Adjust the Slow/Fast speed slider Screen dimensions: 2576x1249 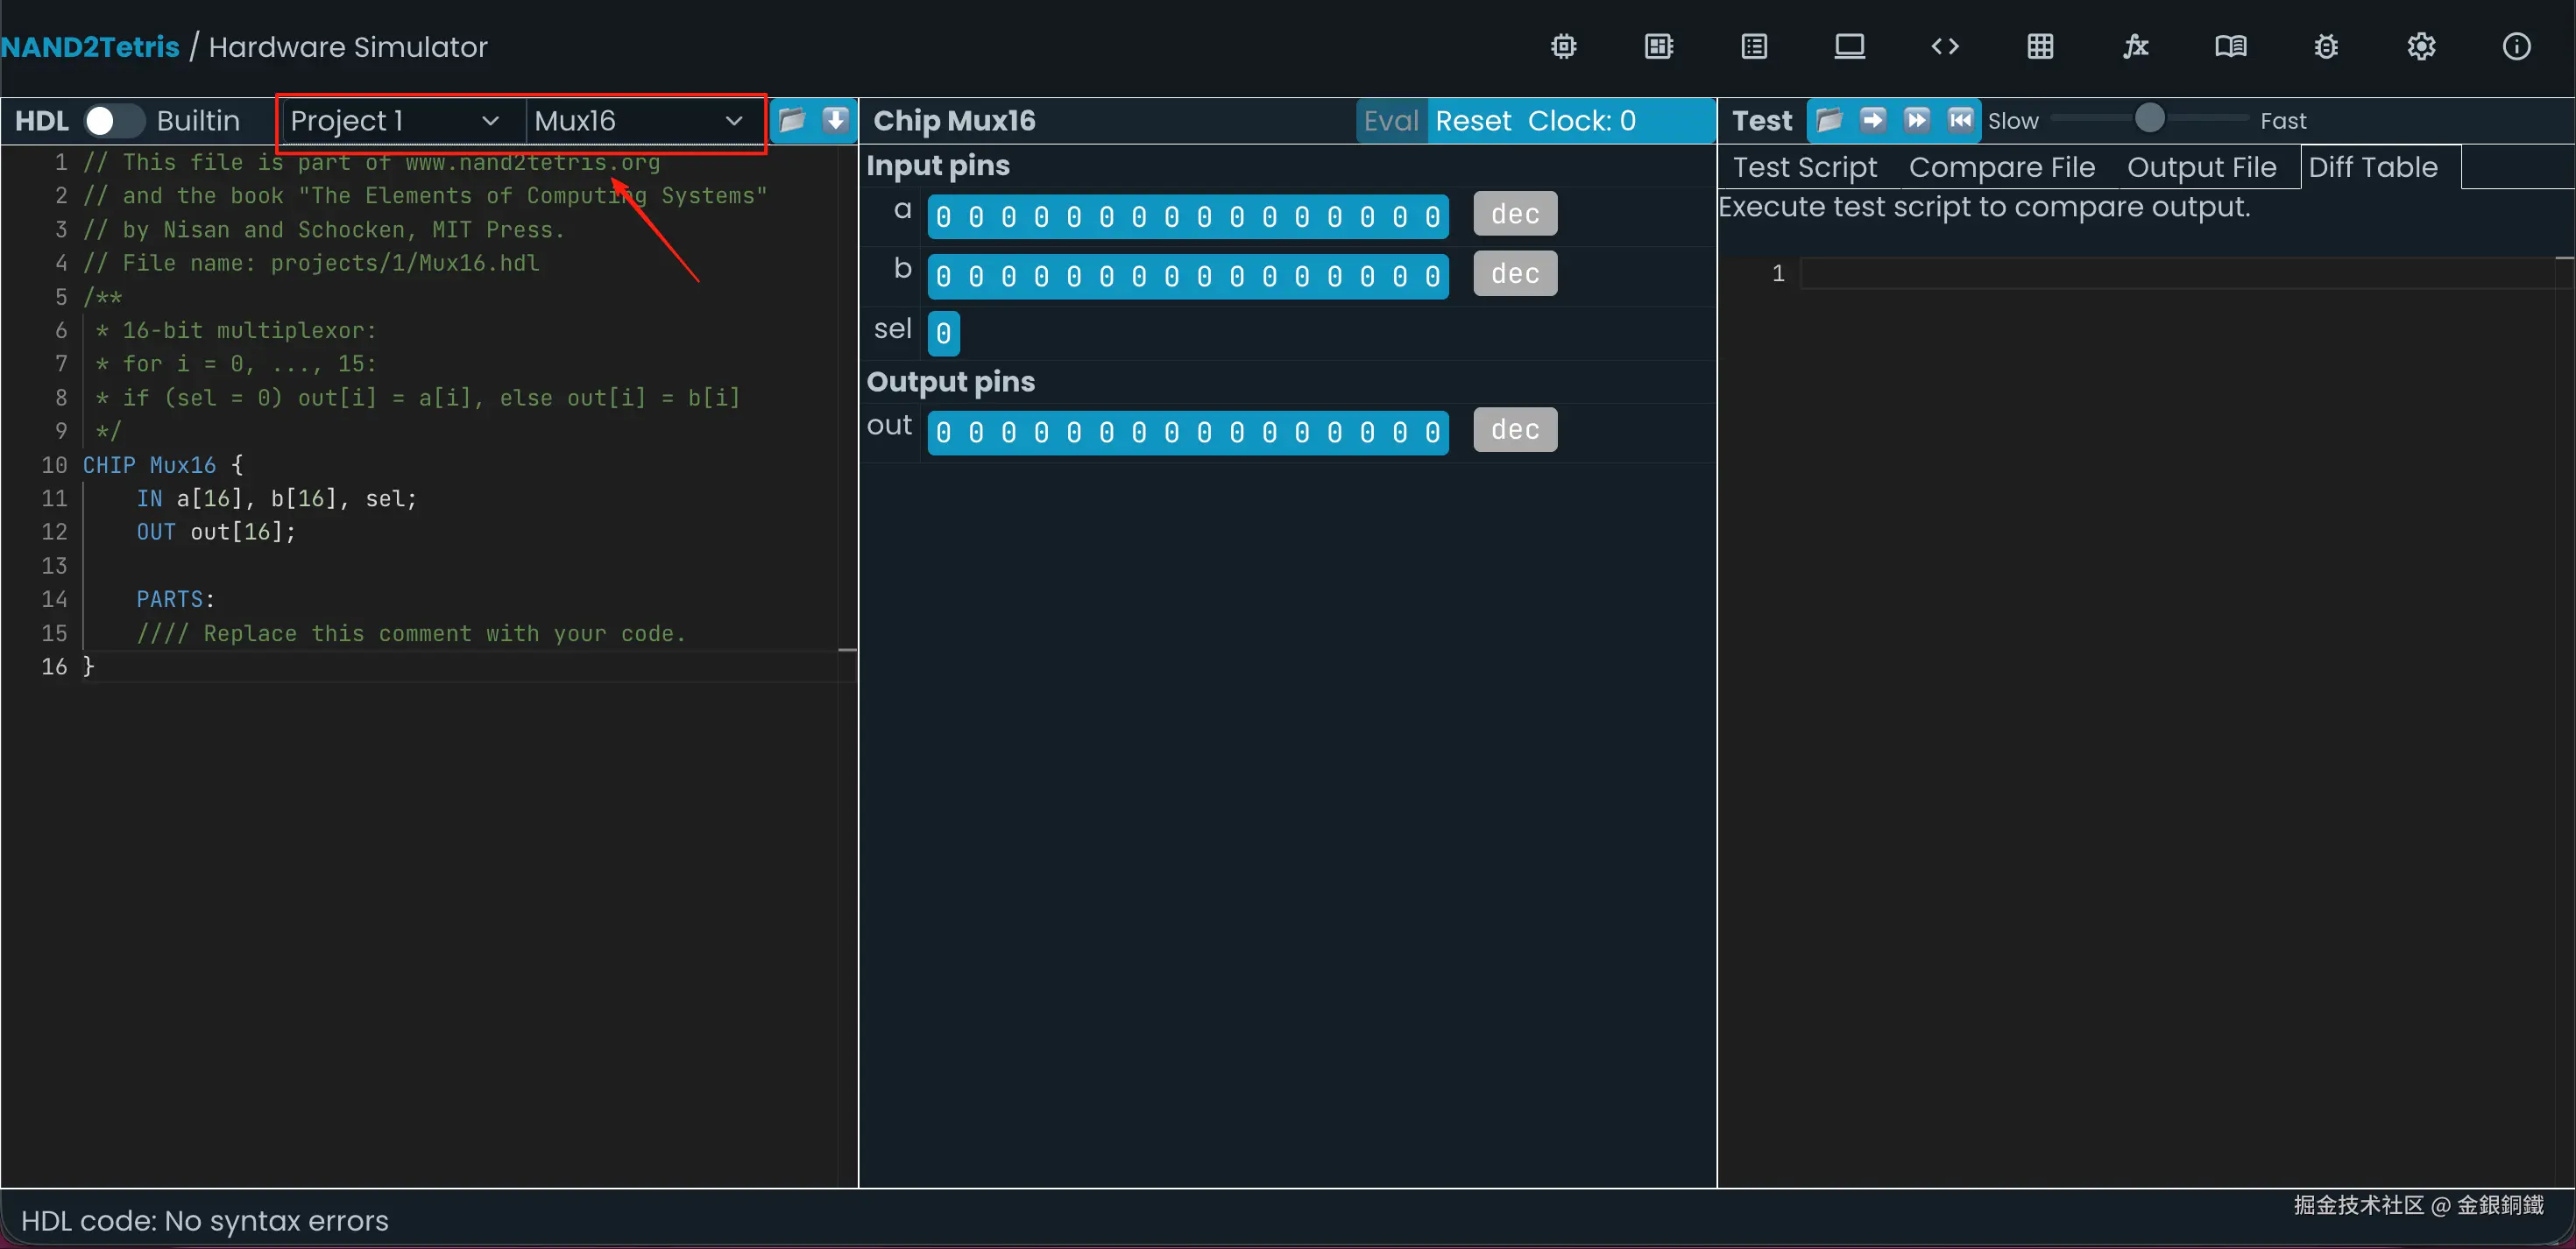point(2149,119)
